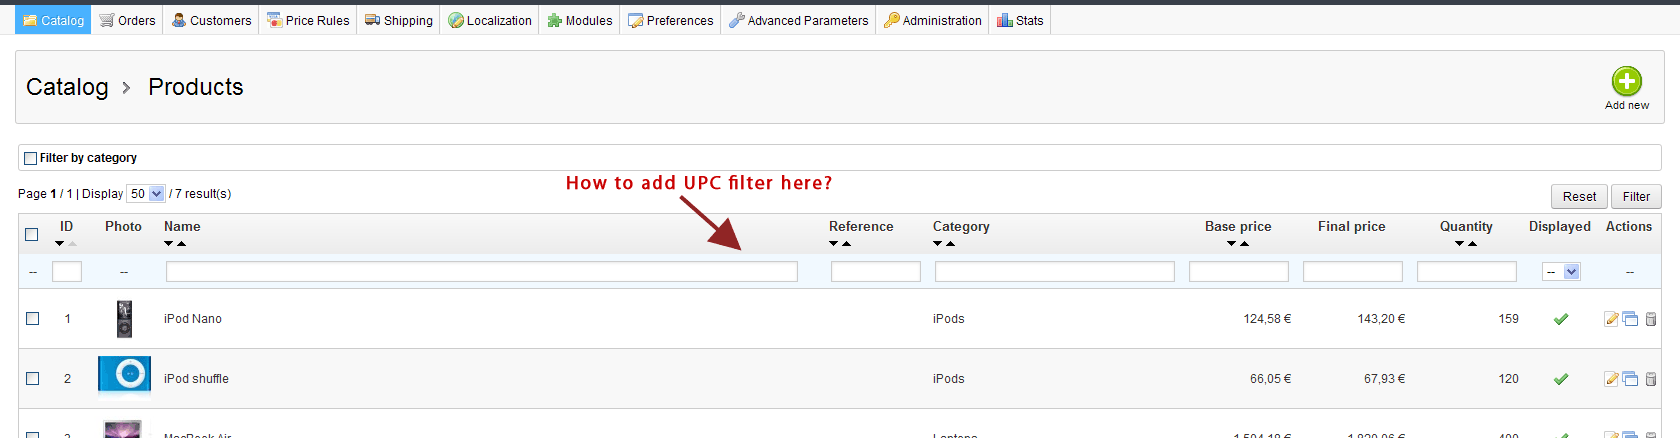Edit the iPod Nano product
The width and height of the screenshot is (1680, 438).
1611,319
